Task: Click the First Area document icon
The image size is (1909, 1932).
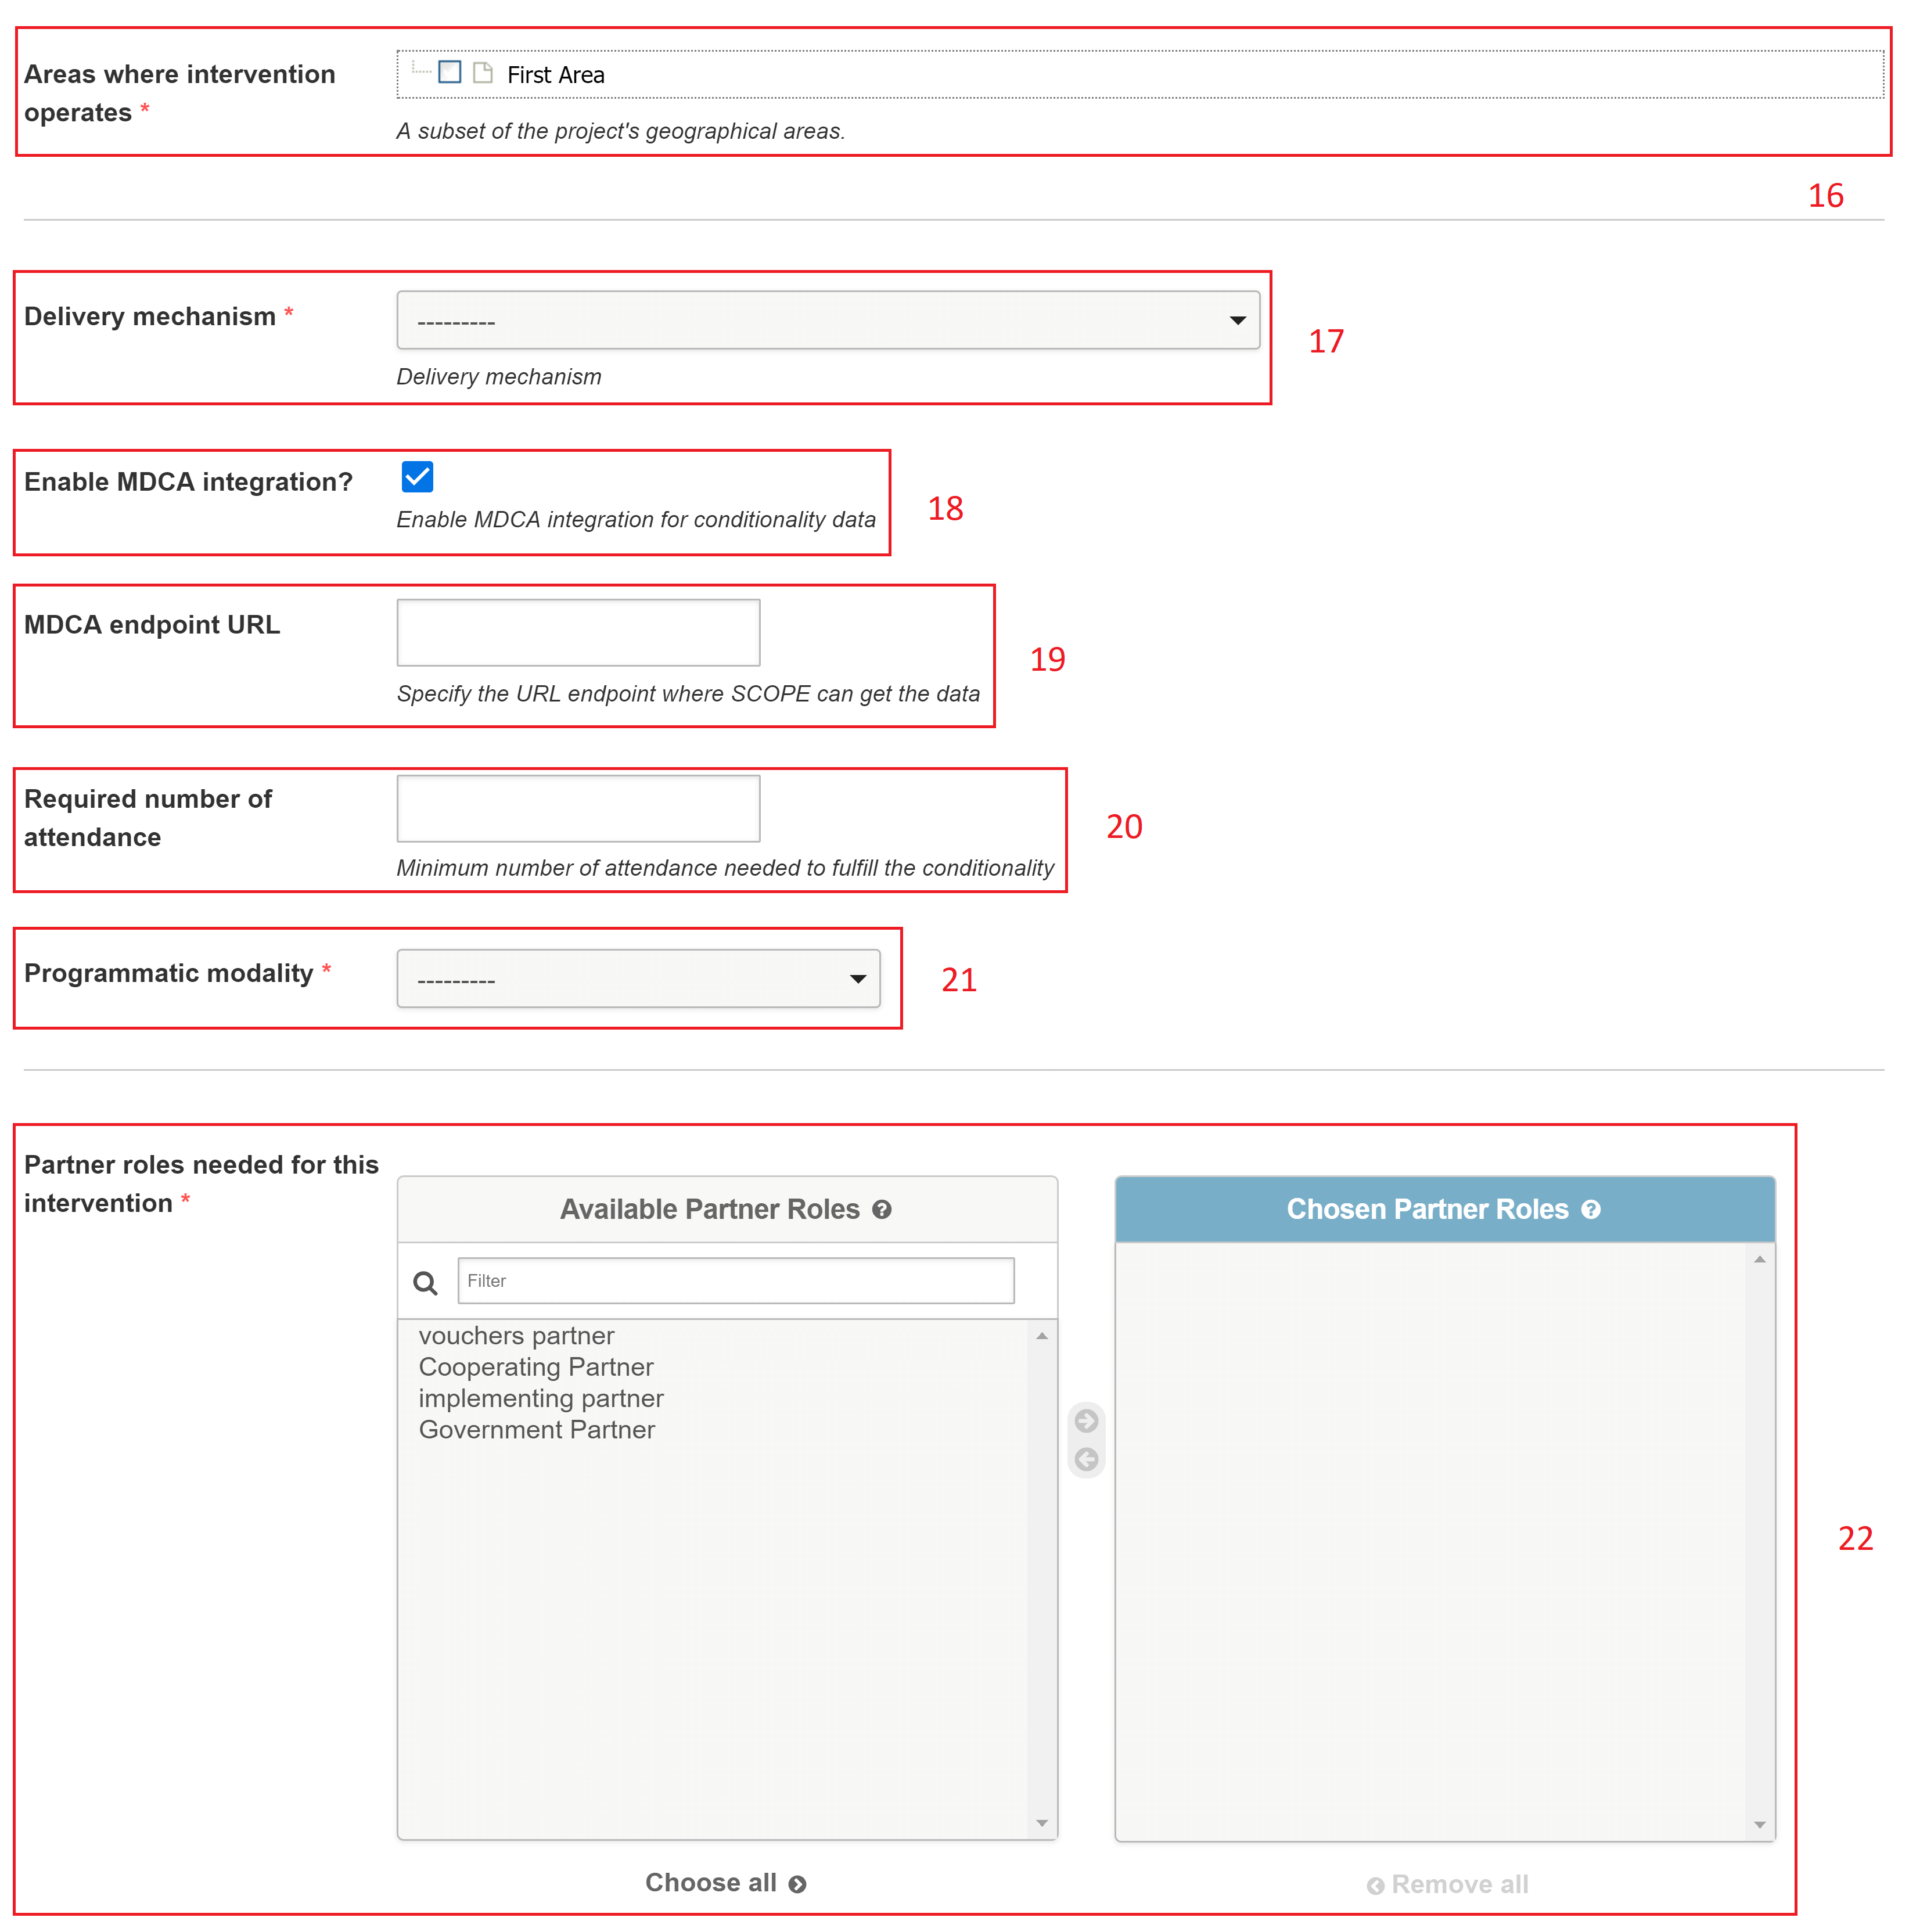Action: pyautogui.click(x=483, y=72)
